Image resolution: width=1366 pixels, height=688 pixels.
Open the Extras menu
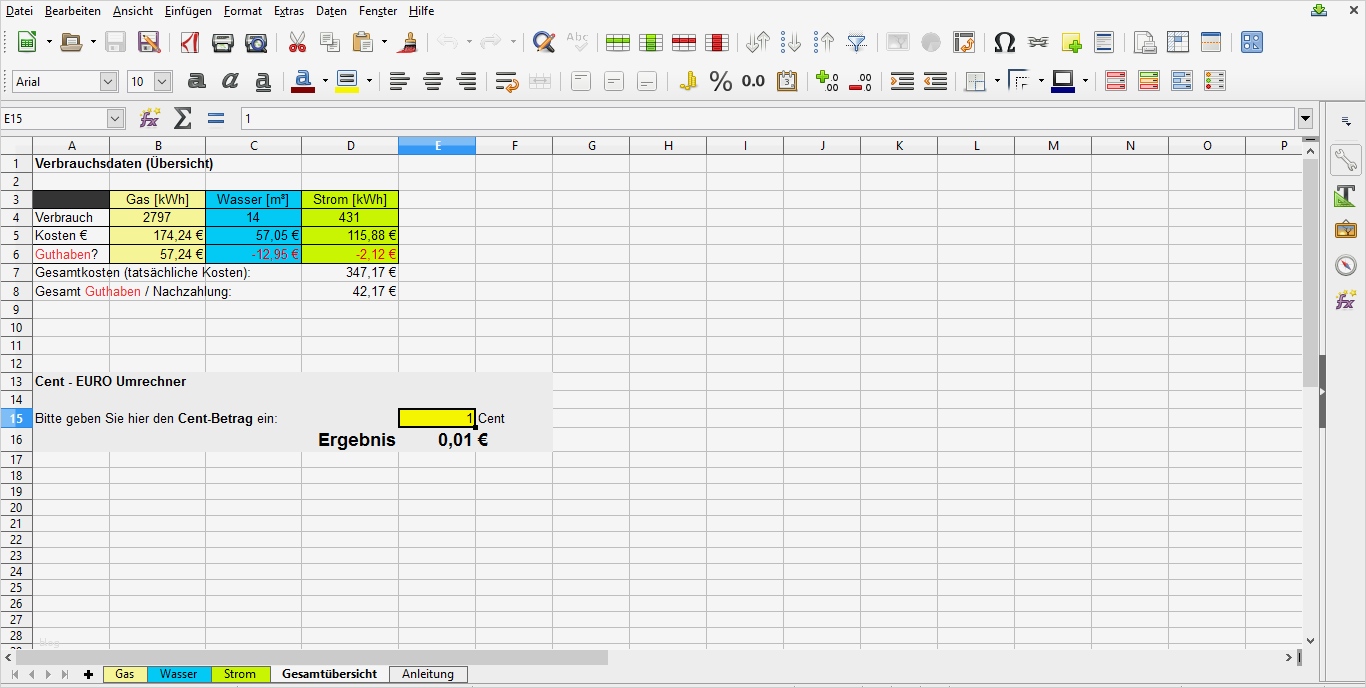click(x=289, y=11)
